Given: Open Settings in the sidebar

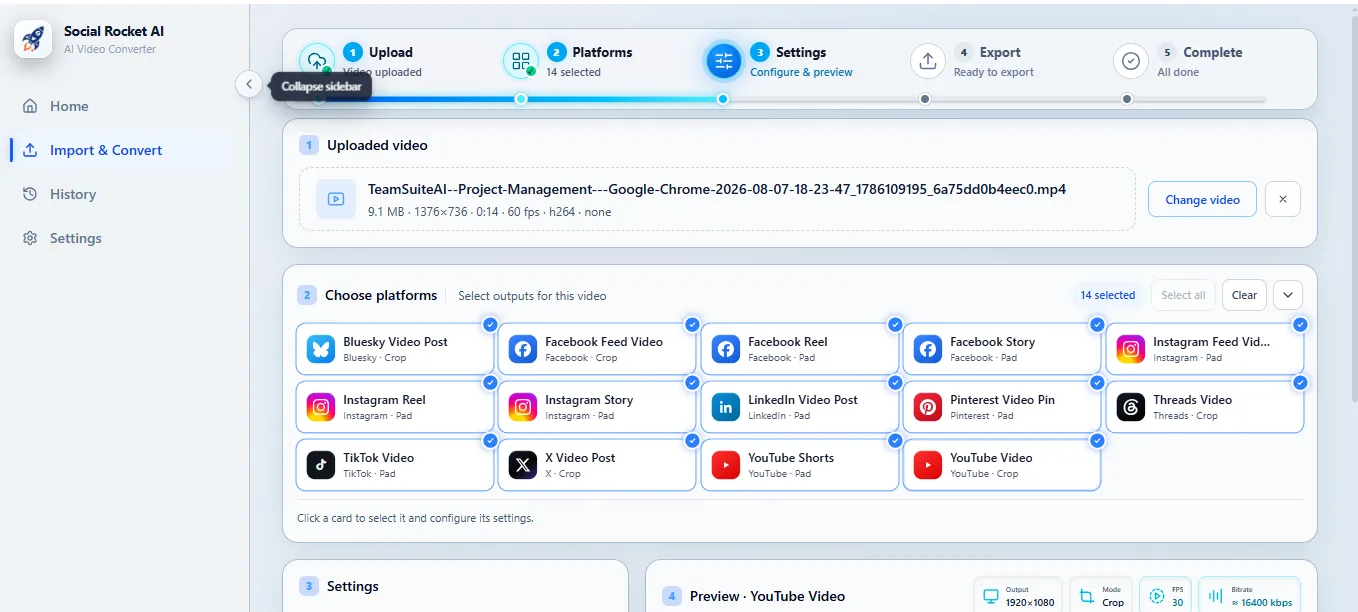Looking at the screenshot, I should (x=120, y=238).
